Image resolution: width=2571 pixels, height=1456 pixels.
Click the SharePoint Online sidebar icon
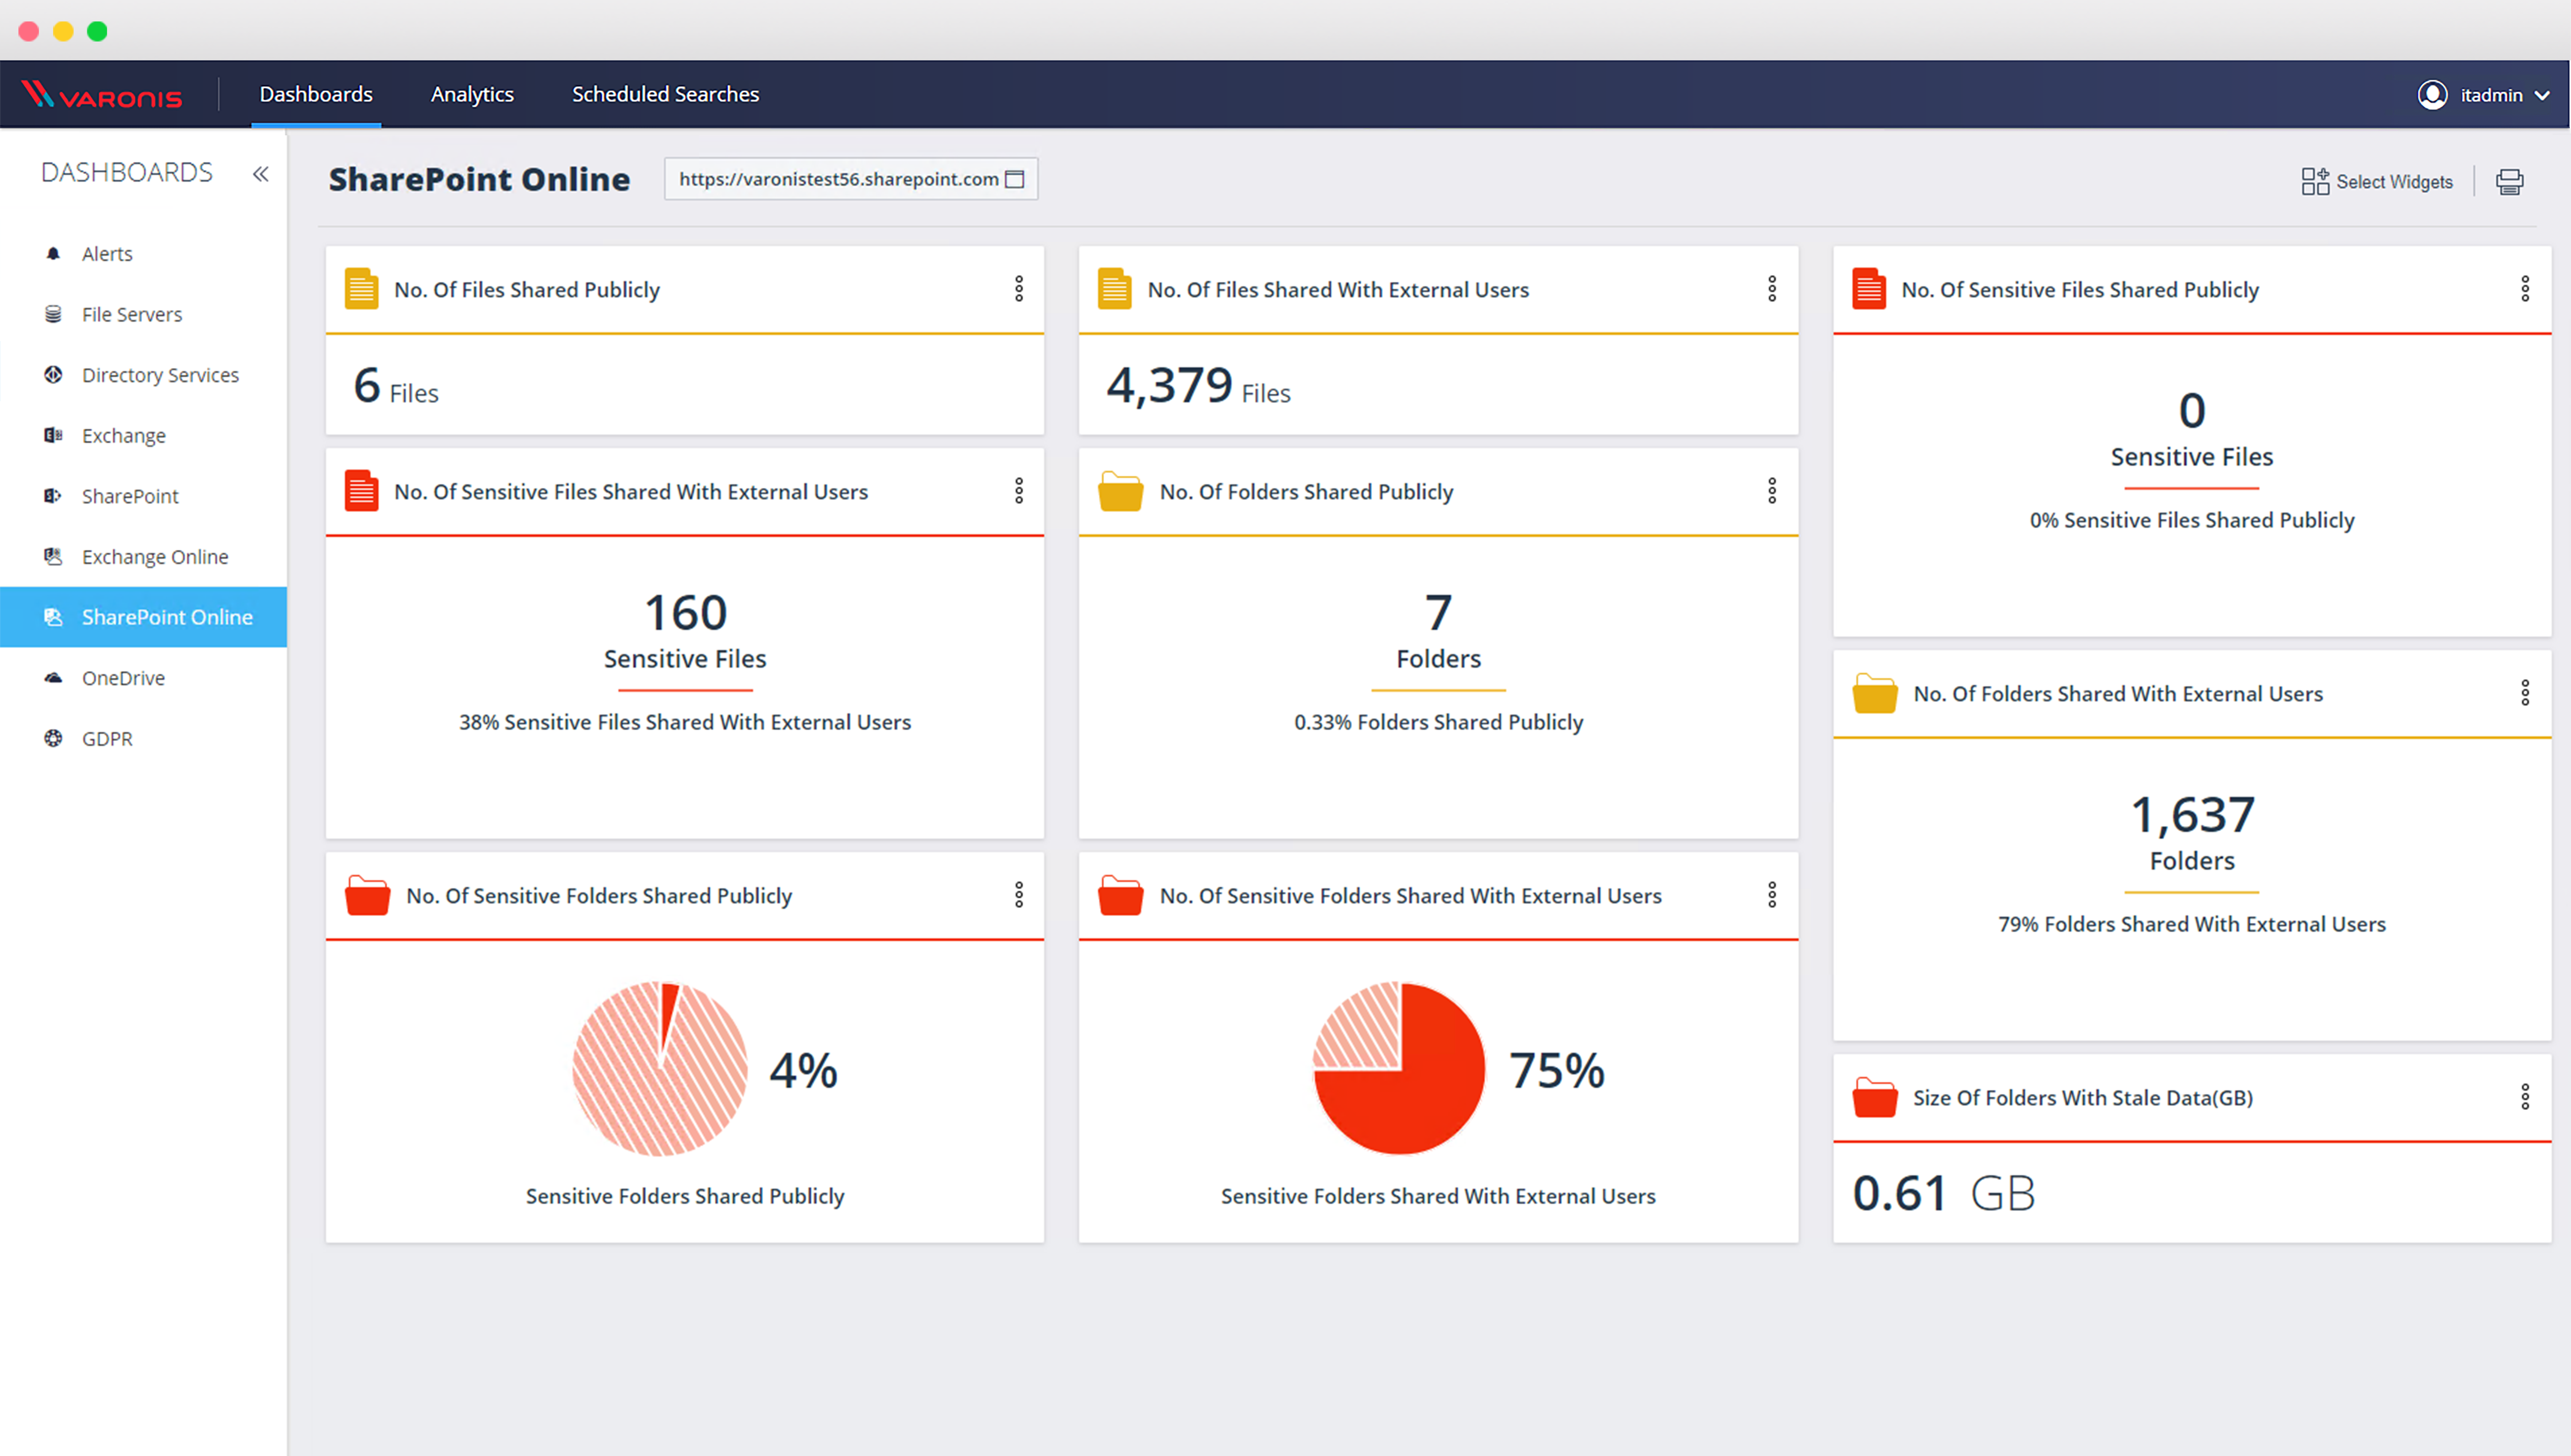click(x=54, y=617)
